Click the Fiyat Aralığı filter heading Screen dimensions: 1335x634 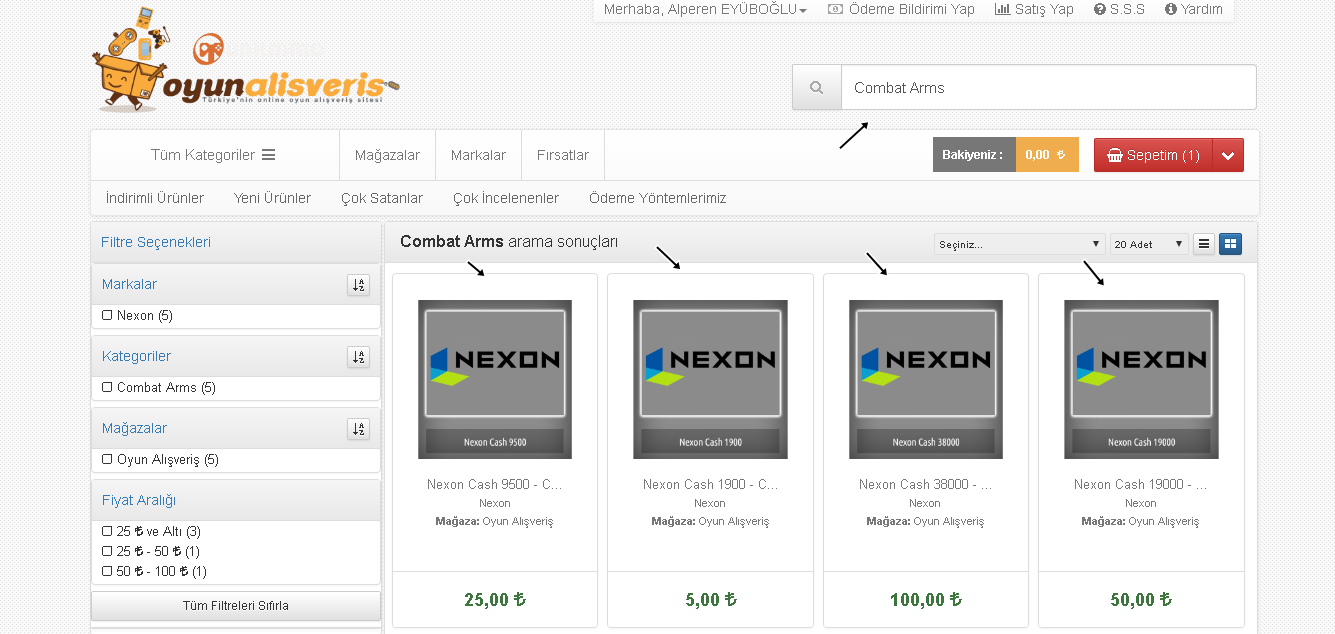(139, 500)
